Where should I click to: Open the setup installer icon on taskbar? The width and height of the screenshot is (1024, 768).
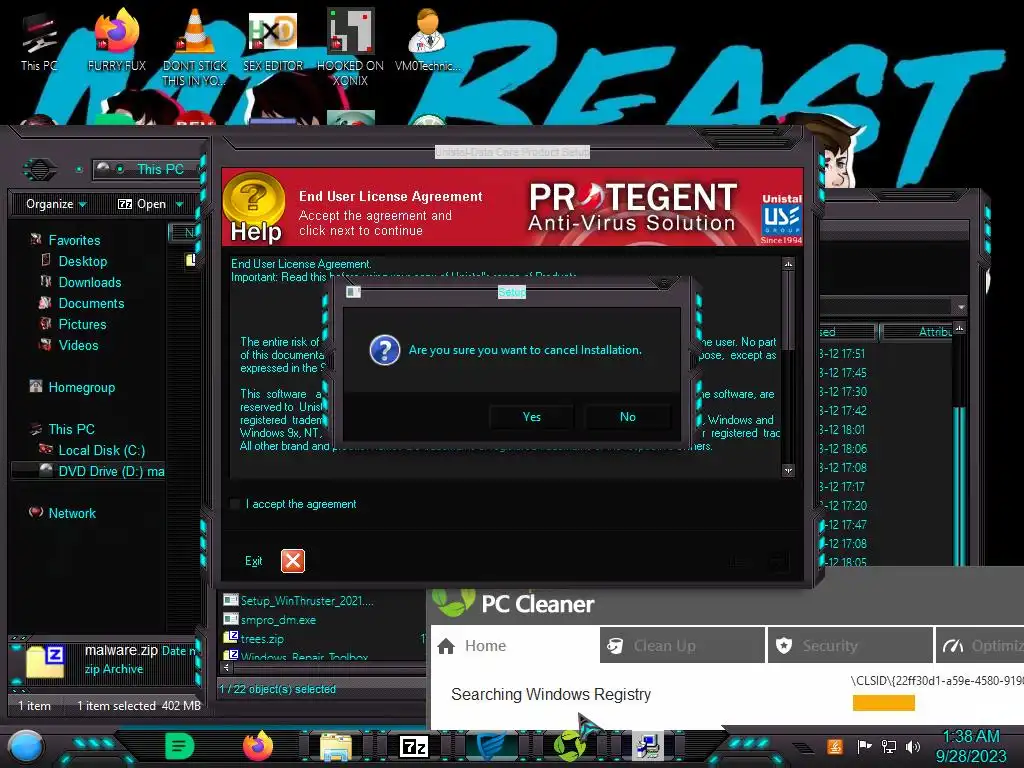pos(647,746)
